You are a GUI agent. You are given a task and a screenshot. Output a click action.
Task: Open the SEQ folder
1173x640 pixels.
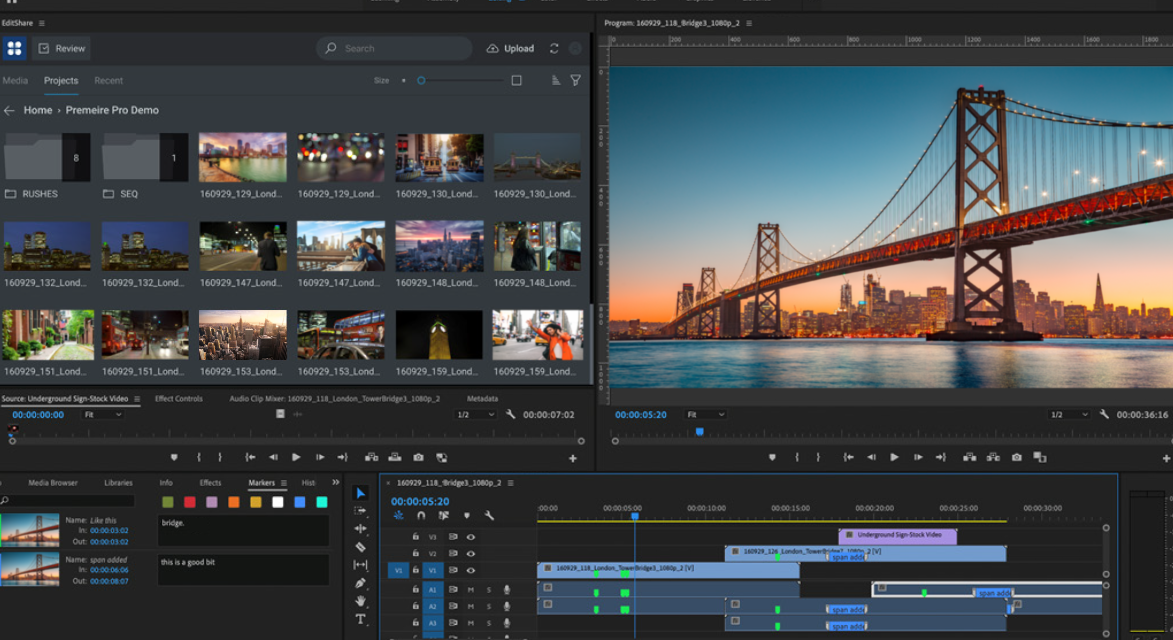pos(145,166)
